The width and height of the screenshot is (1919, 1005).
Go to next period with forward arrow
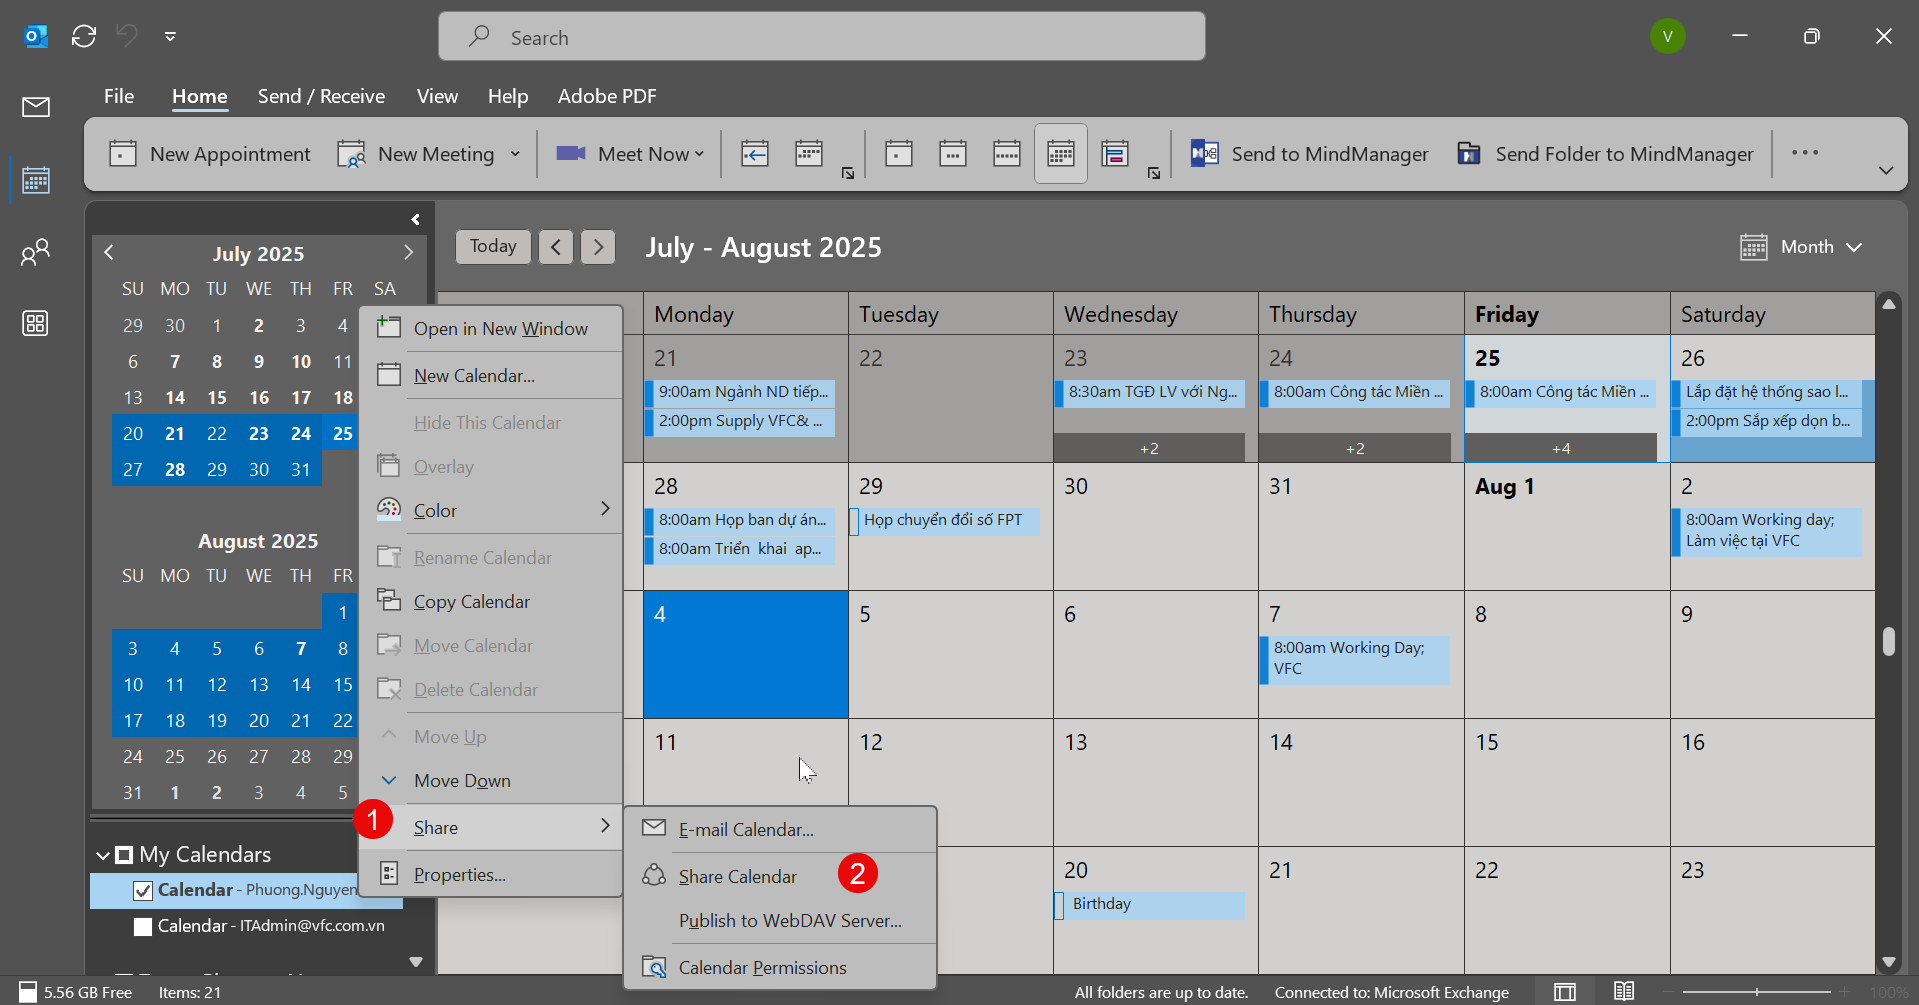tap(598, 247)
